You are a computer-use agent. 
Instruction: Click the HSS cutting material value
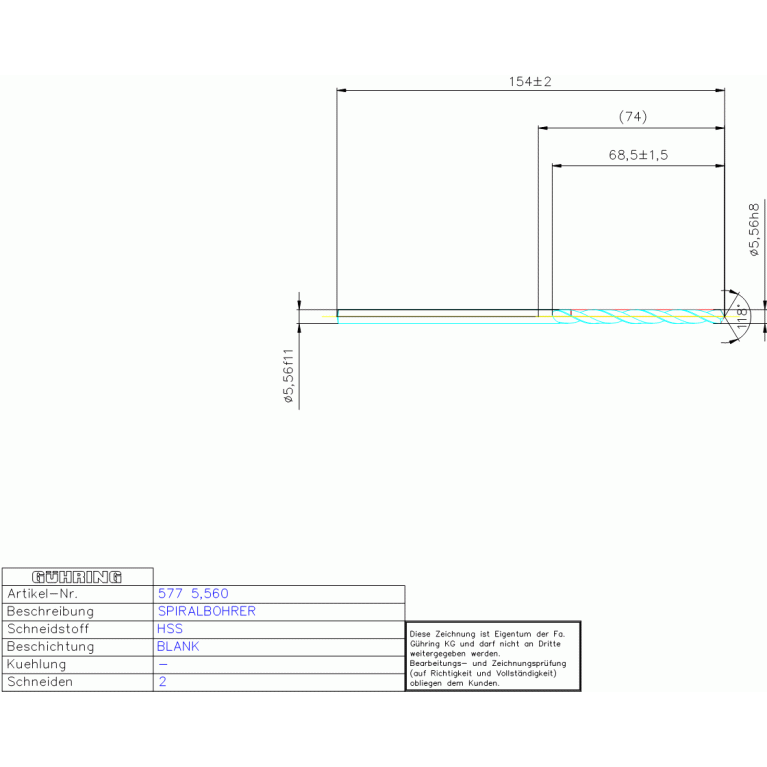pos(170,629)
